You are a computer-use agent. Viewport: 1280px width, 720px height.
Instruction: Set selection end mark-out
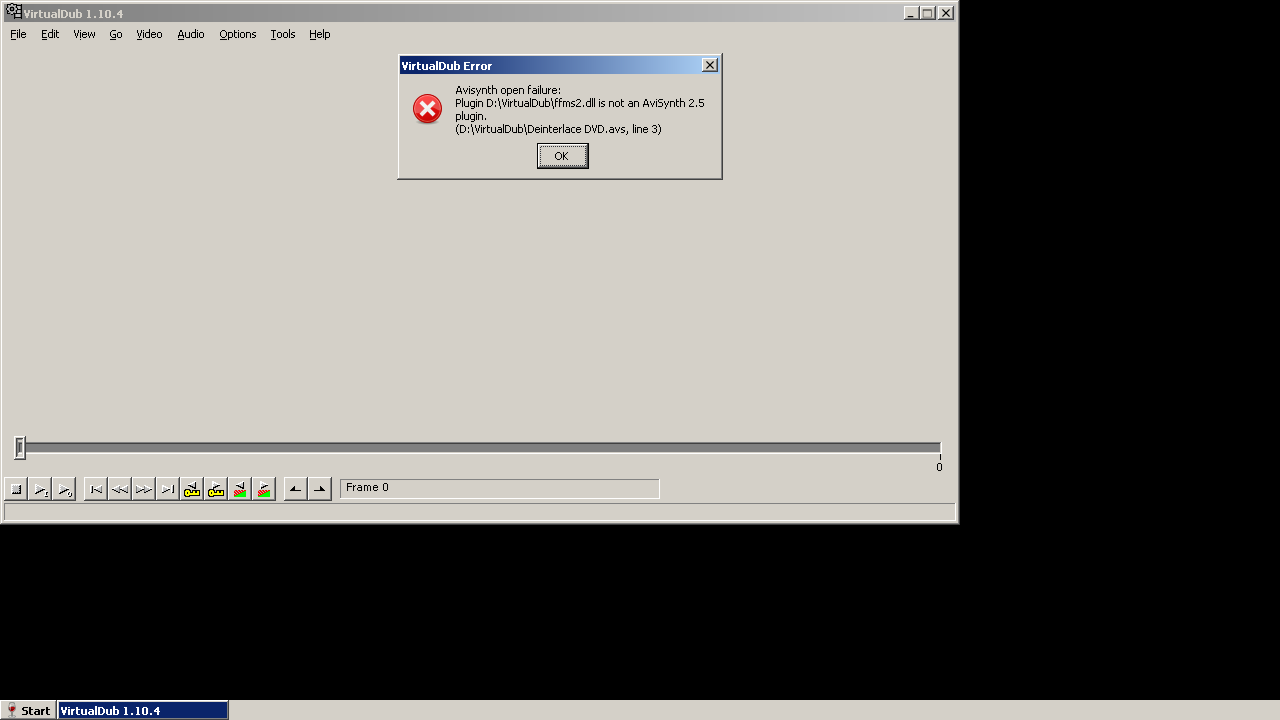point(319,489)
